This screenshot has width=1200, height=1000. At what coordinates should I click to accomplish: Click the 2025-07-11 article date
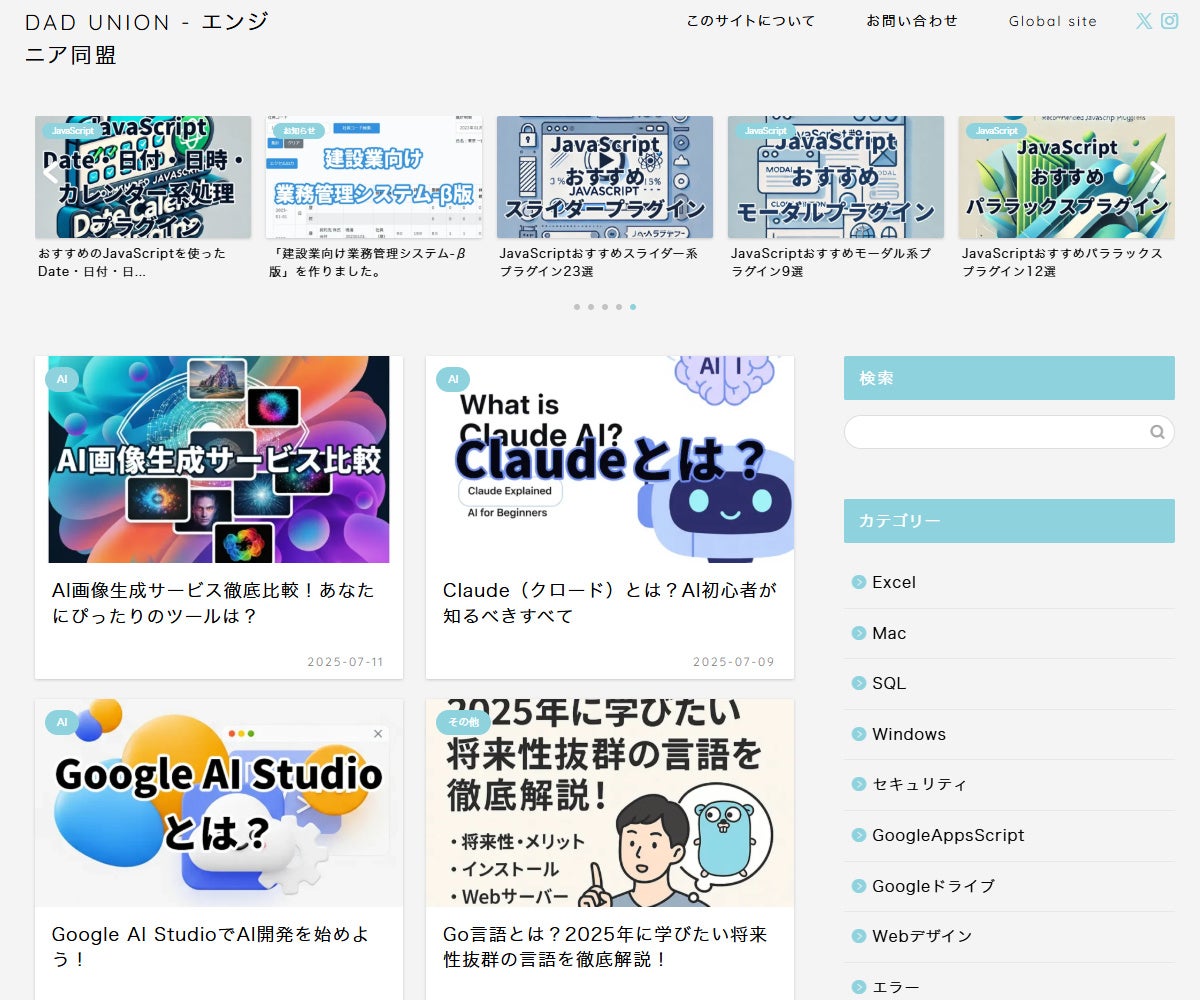(345, 662)
